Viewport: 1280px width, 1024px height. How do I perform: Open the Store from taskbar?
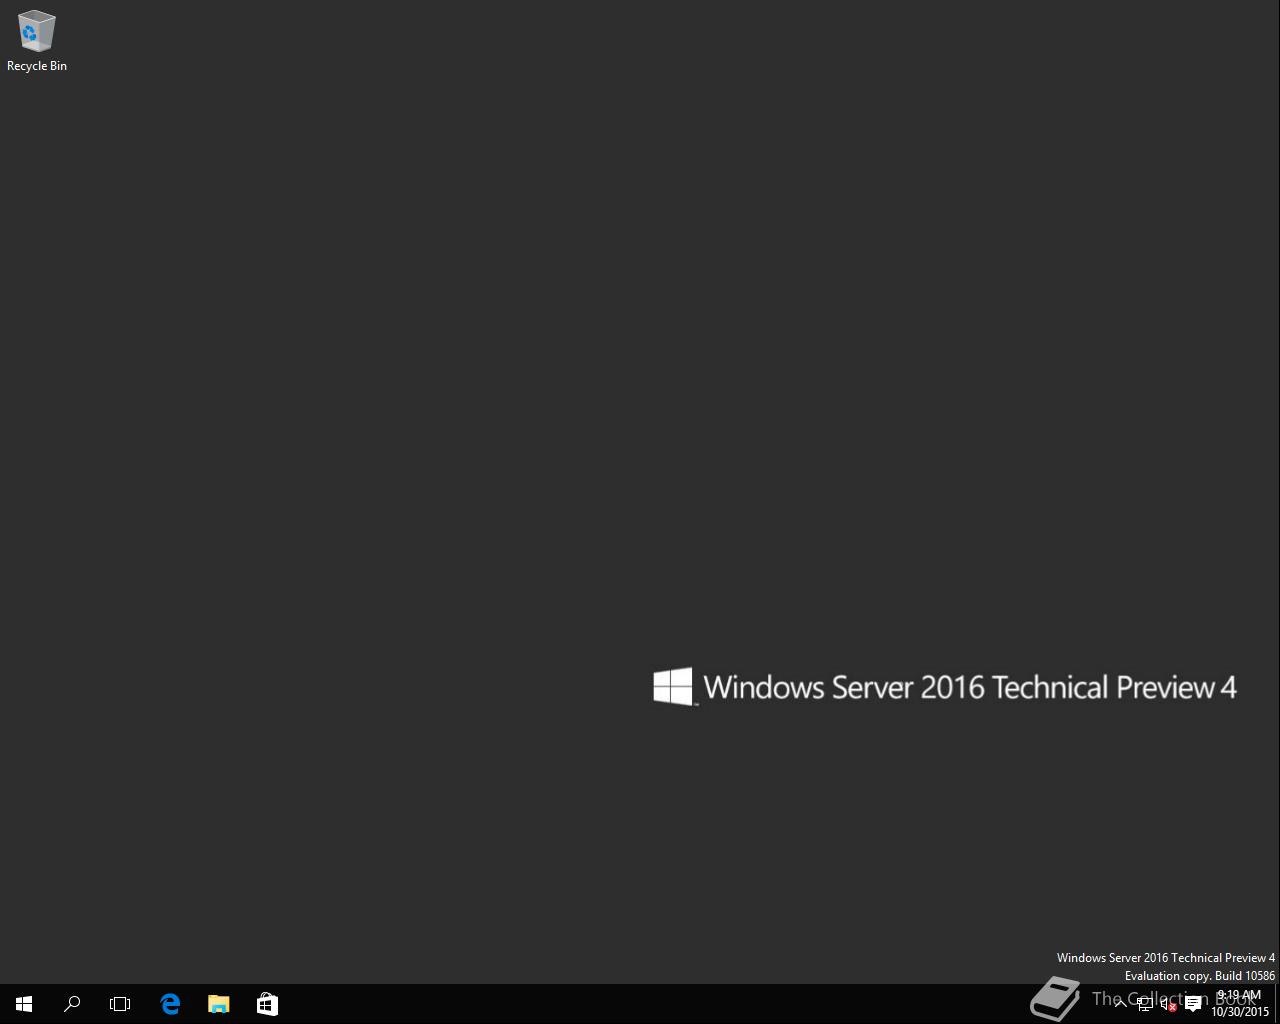pyautogui.click(x=267, y=1004)
